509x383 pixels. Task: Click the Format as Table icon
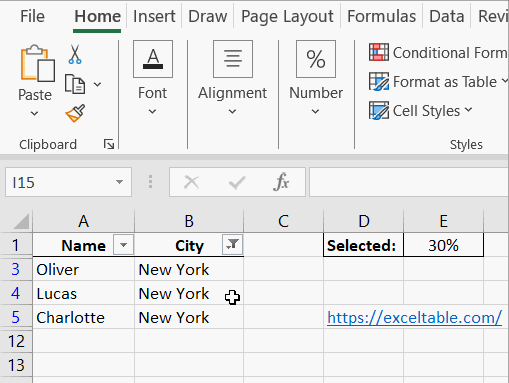tap(379, 82)
